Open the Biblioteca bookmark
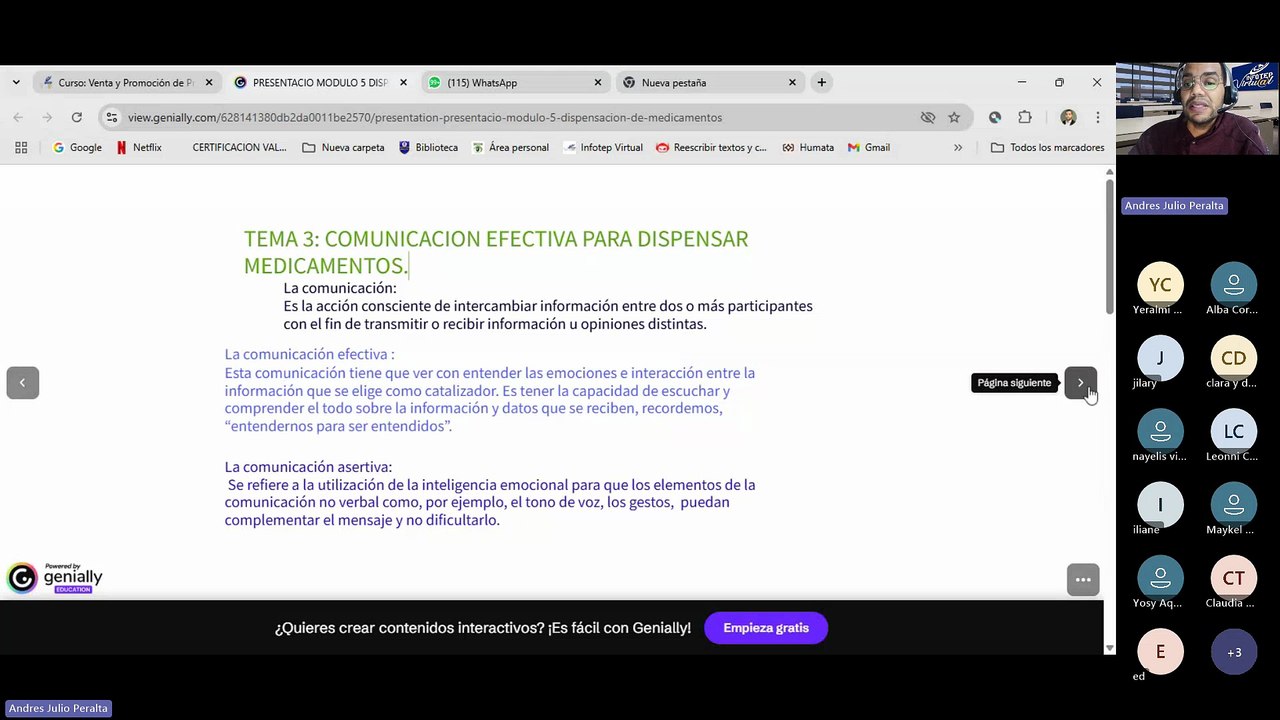The height and width of the screenshot is (720, 1280). 428,147
